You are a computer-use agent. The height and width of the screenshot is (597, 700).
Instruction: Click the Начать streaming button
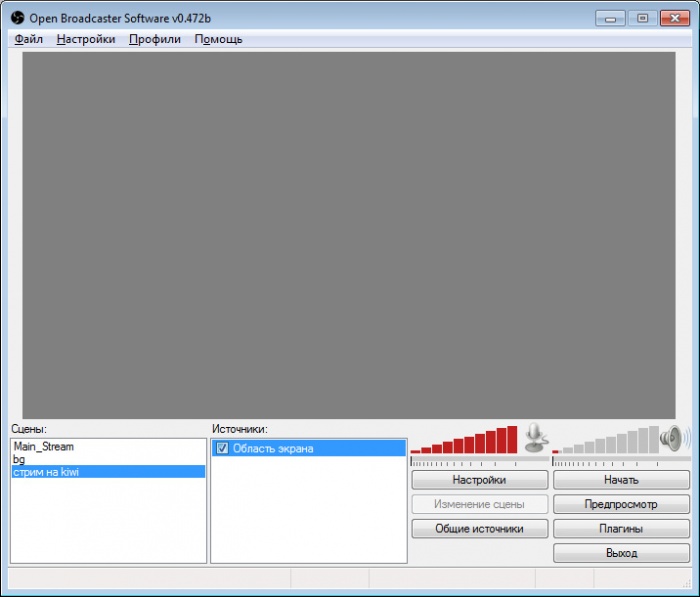coord(621,480)
